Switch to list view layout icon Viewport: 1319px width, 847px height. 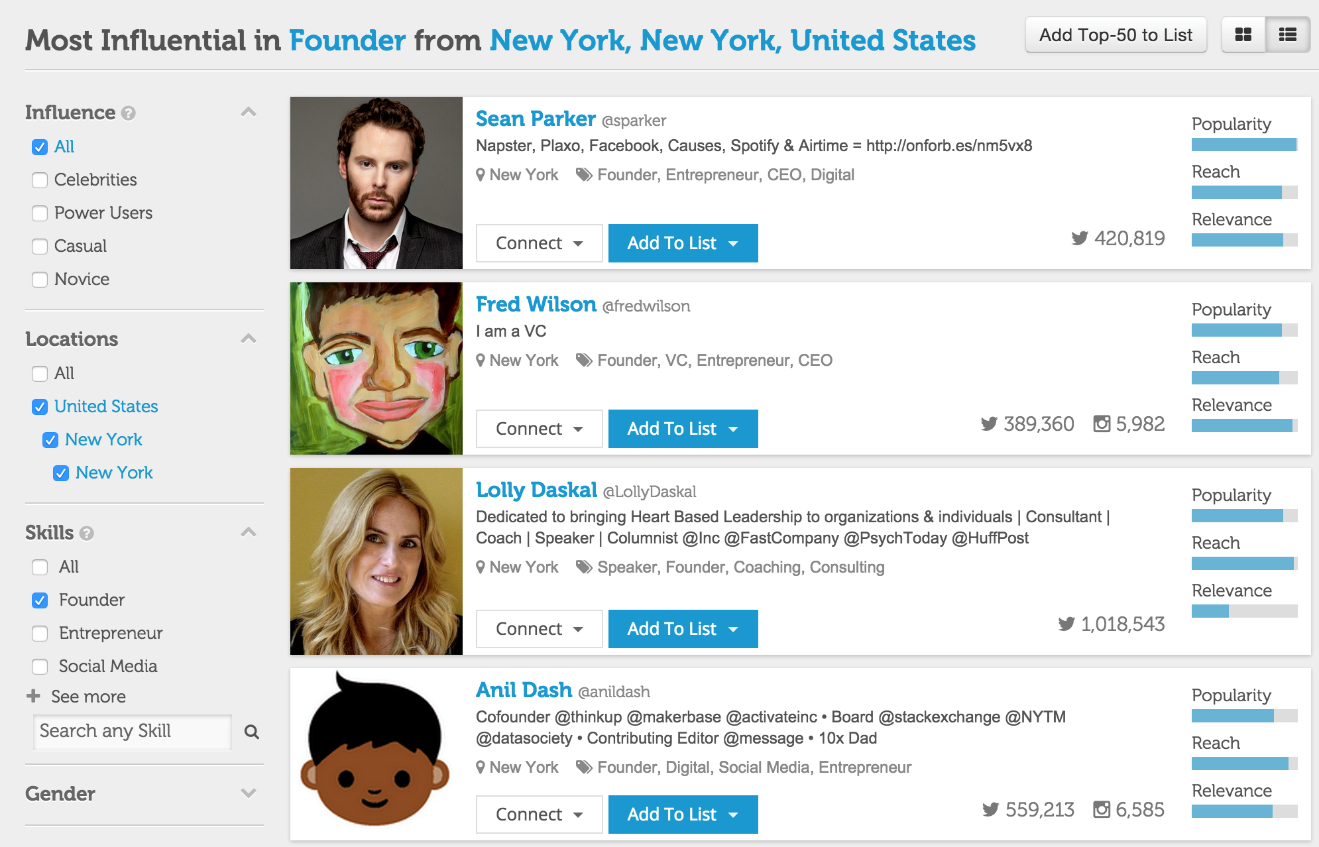1288,35
